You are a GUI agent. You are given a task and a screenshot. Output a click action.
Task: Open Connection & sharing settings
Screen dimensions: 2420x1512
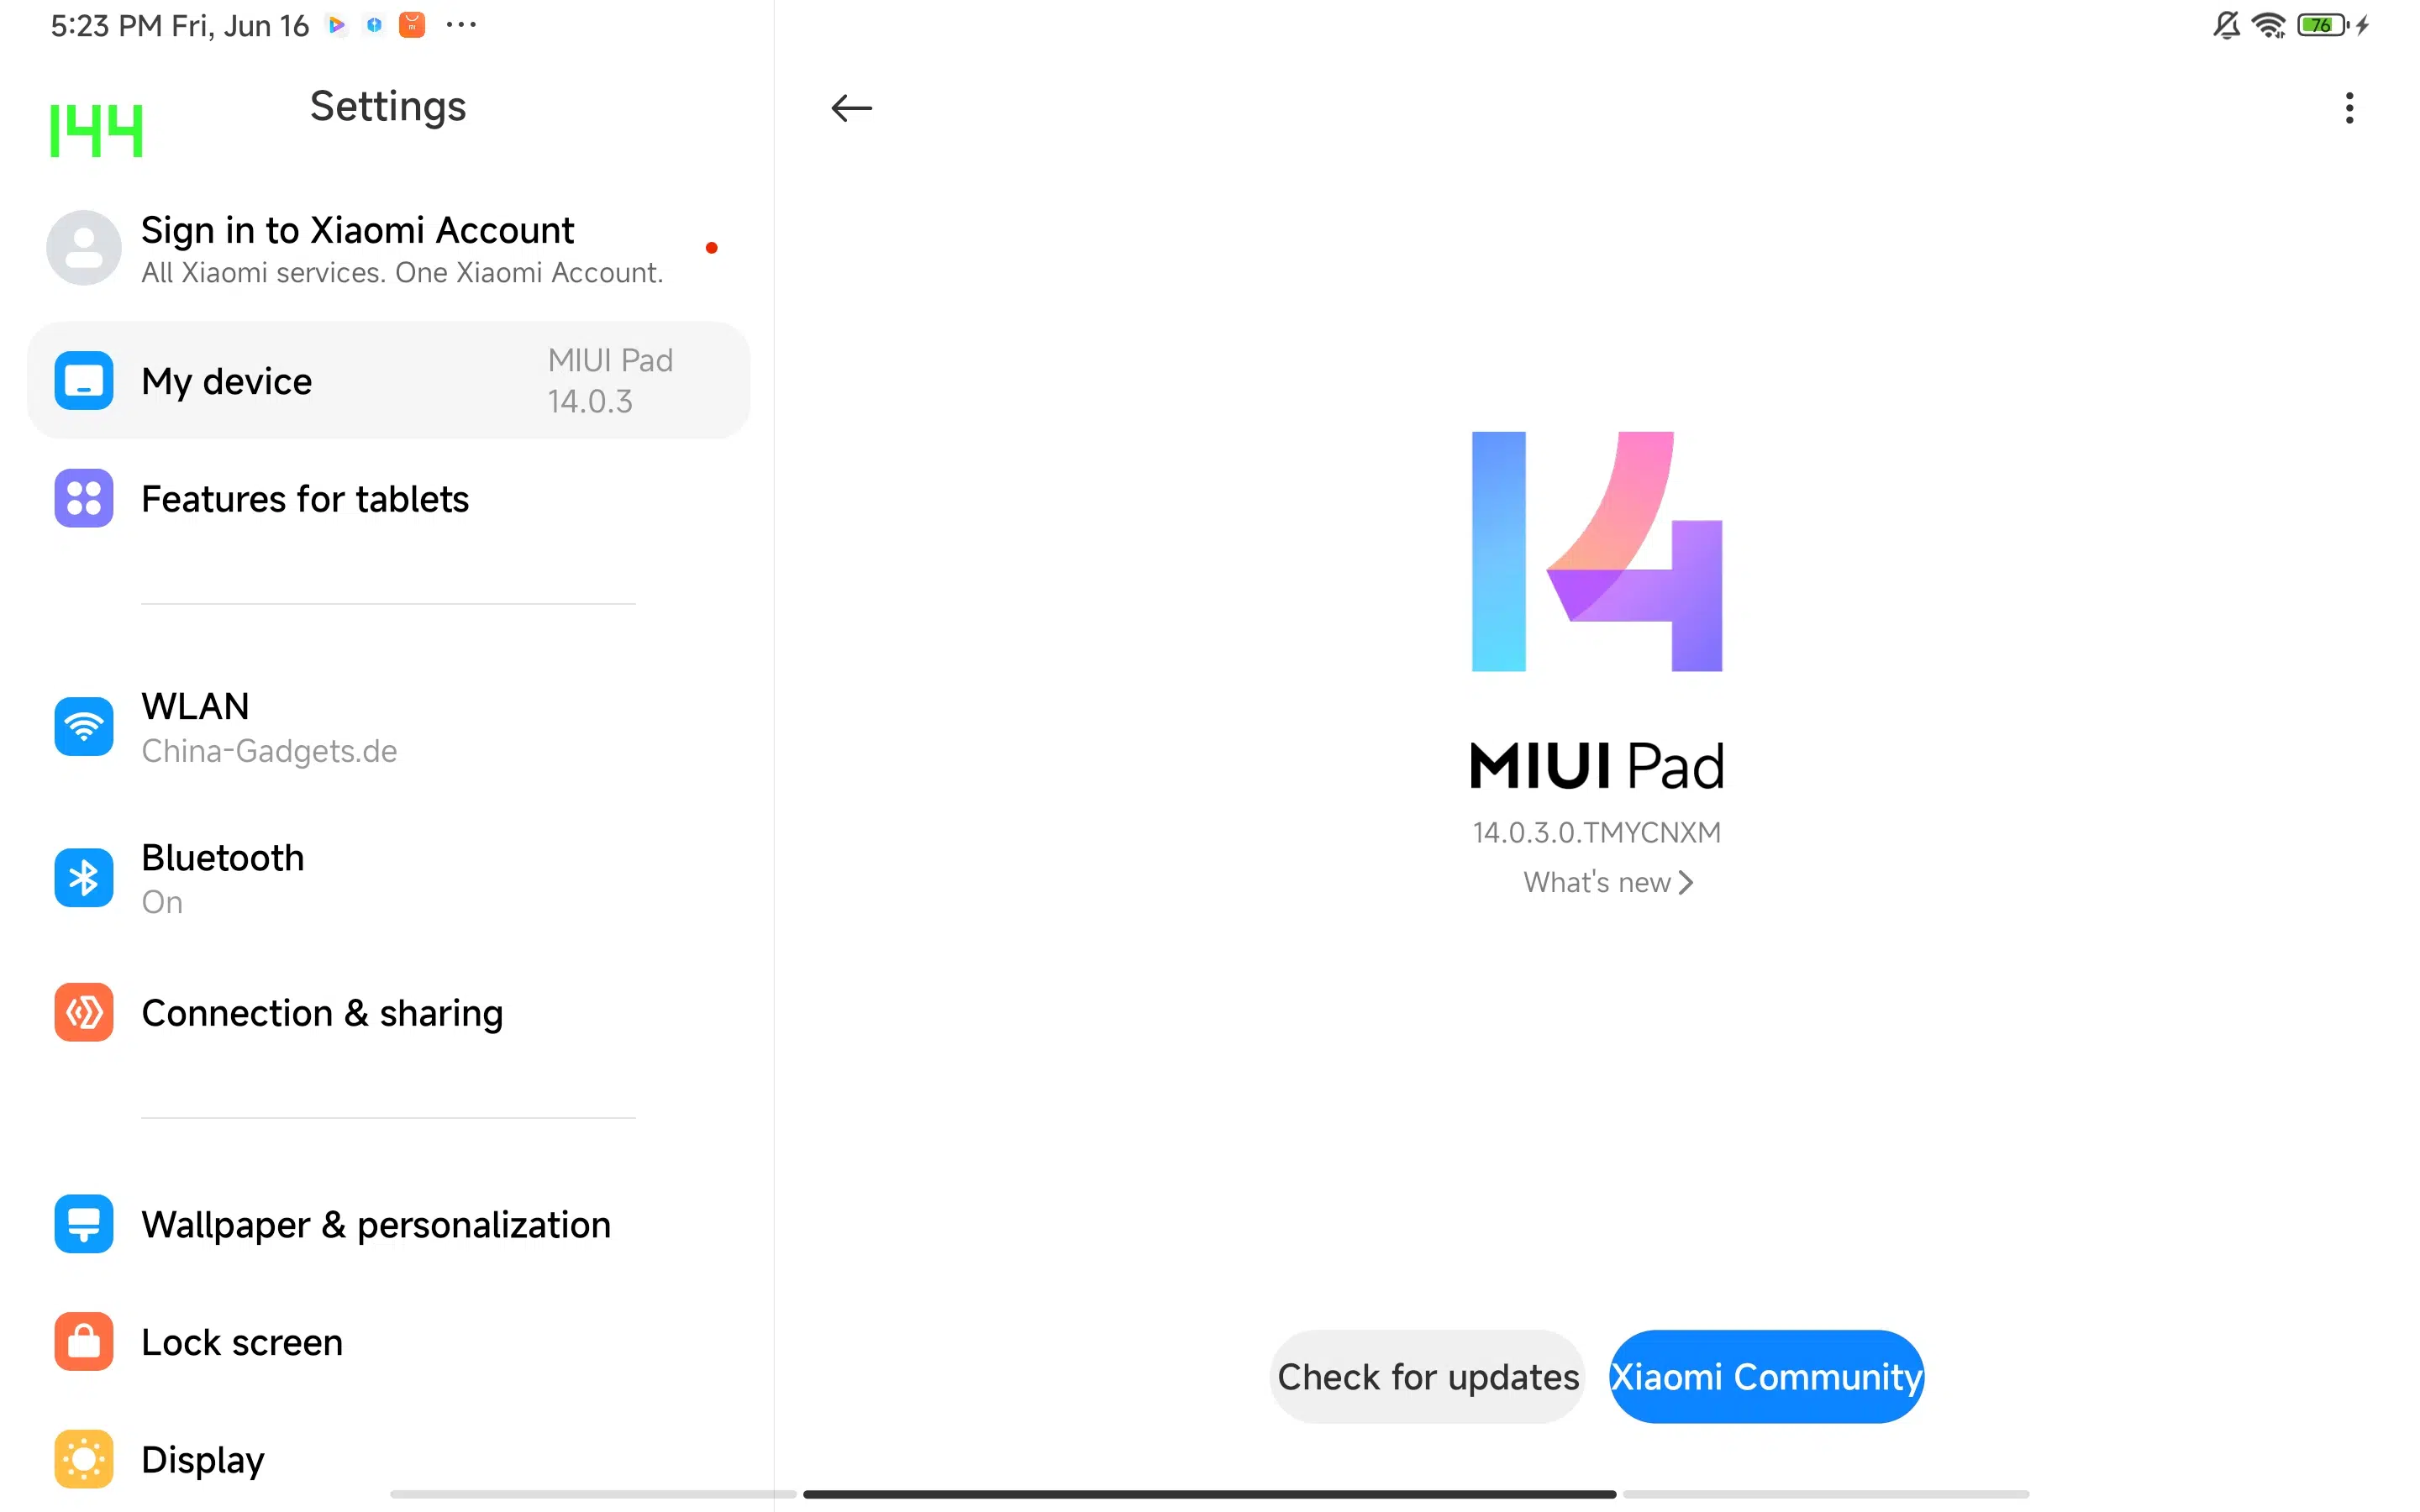[388, 1013]
